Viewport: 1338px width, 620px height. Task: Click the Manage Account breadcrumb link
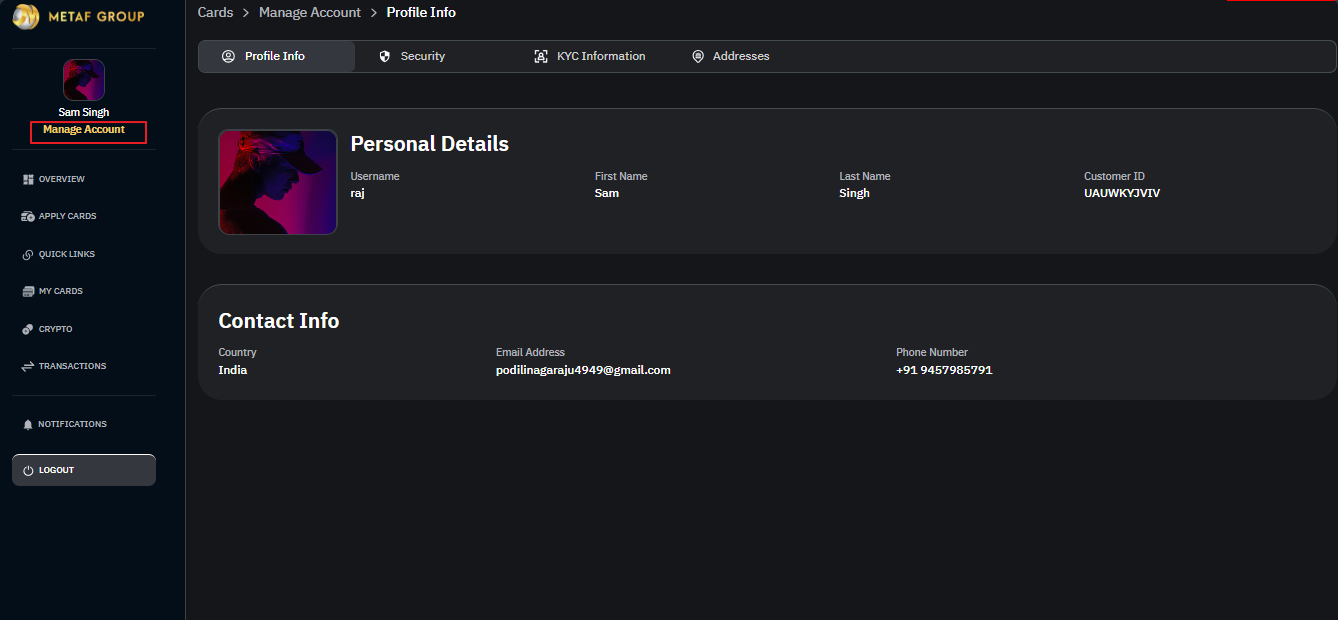[x=310, y=12]
